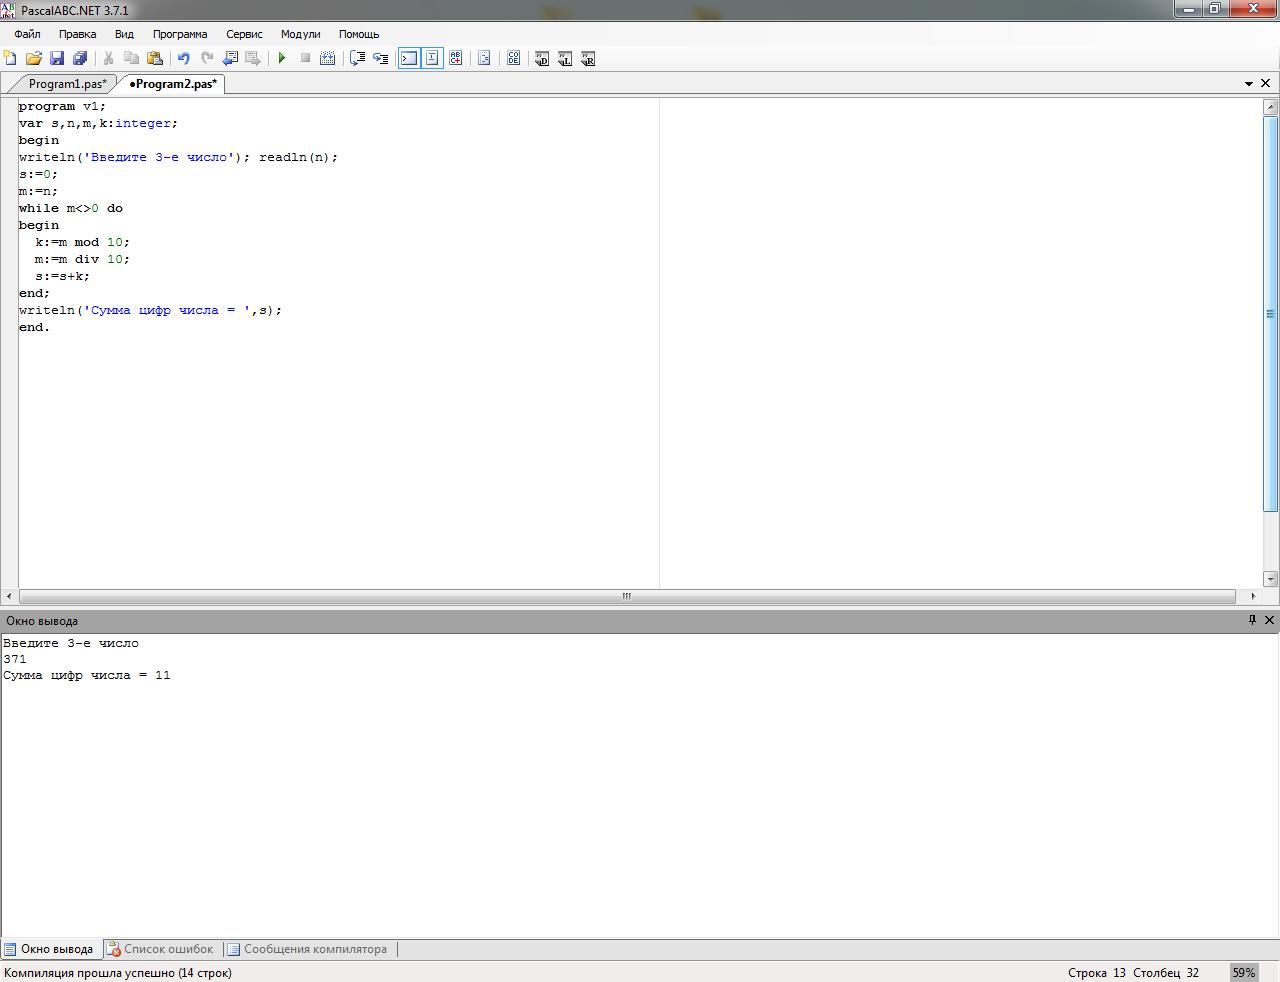Open the Помощь menu
This screenshot has width=1280, height=982.
click(359, 34)
